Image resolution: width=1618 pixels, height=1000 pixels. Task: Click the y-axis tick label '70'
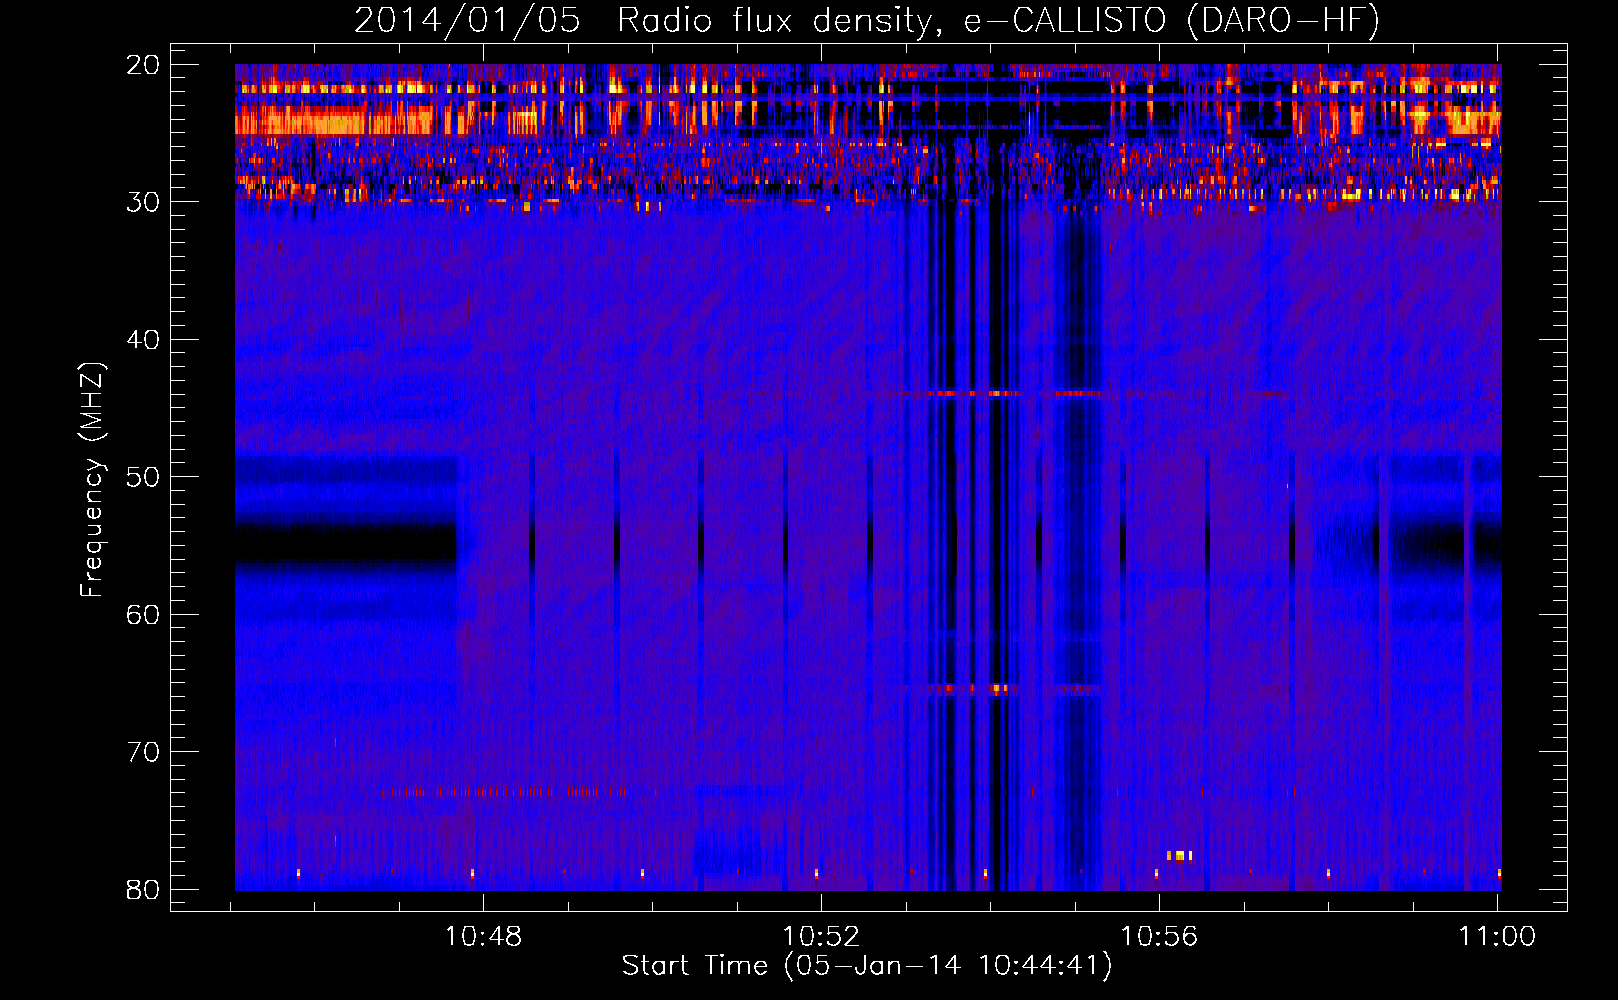(x=143, y=752)
